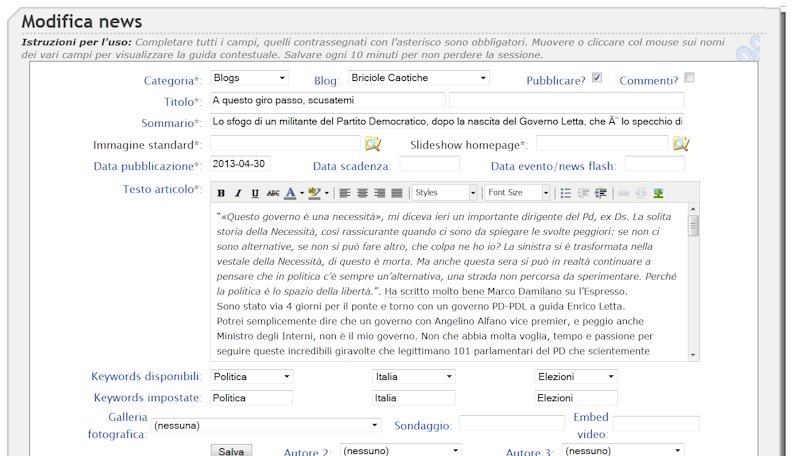Screen dimensions: 800x456
Task: Click the Data scadenza field label
Action: 352,166
